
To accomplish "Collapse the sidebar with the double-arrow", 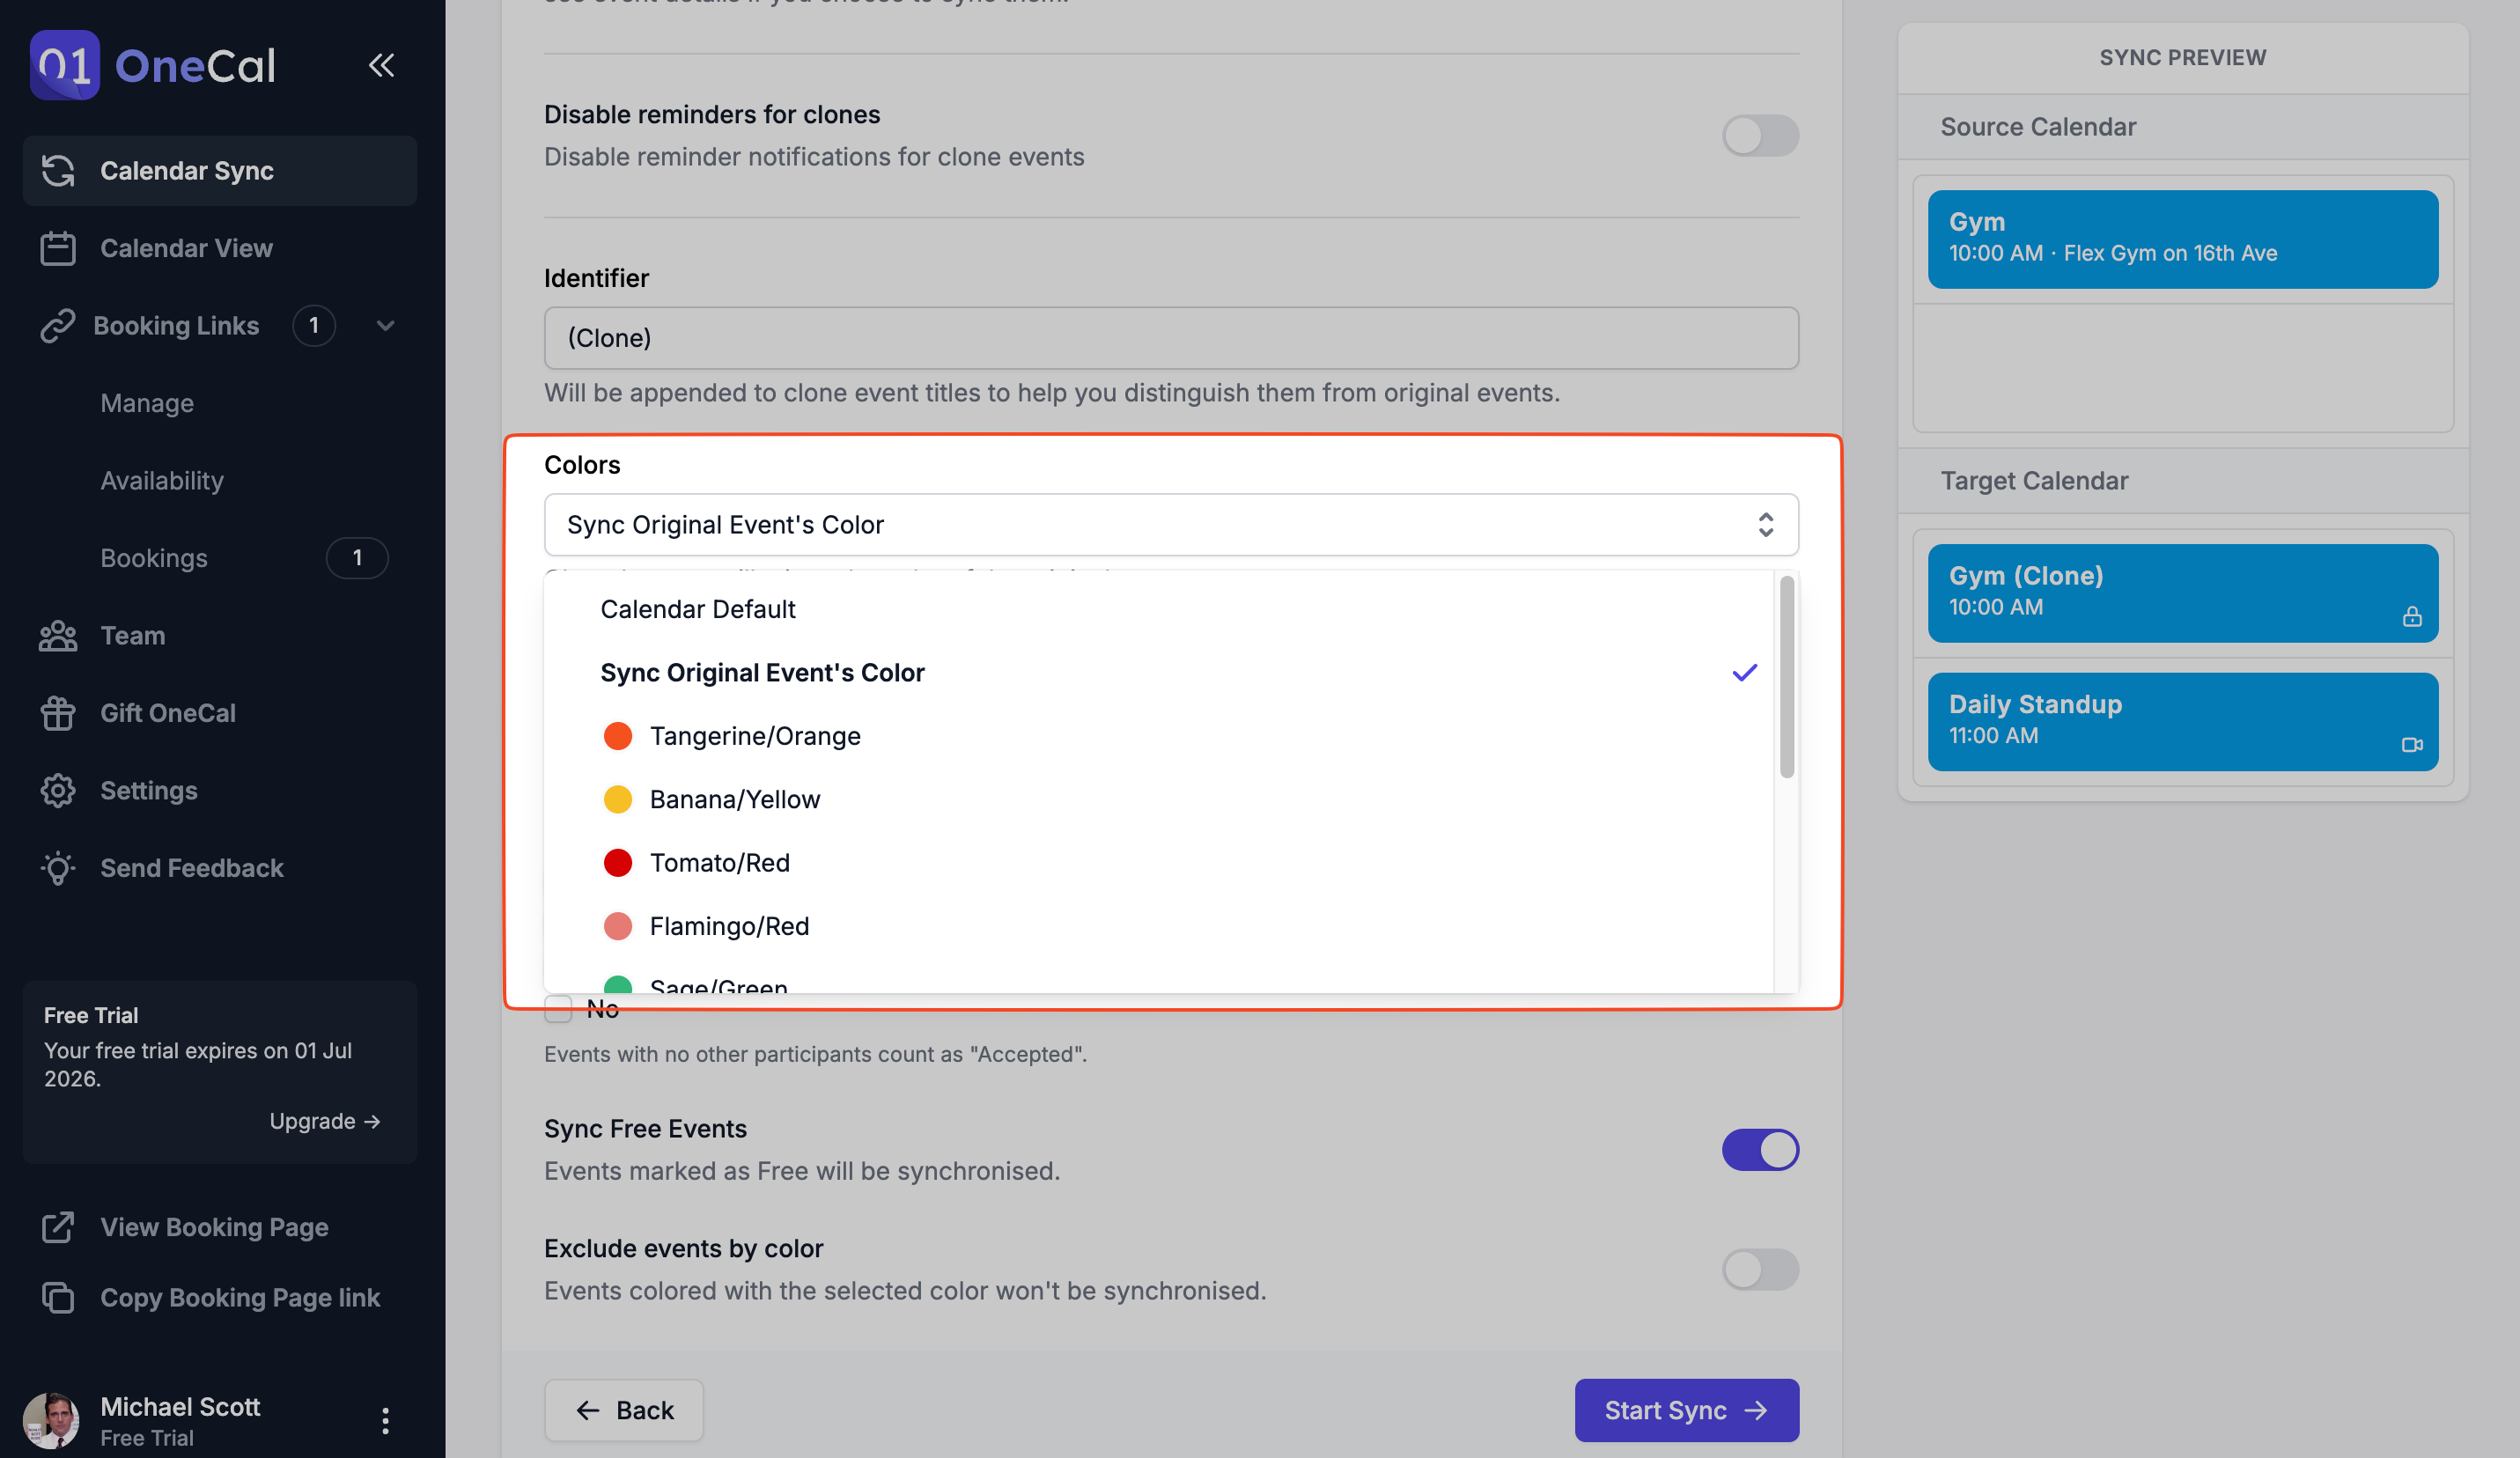I will (381, 65).
